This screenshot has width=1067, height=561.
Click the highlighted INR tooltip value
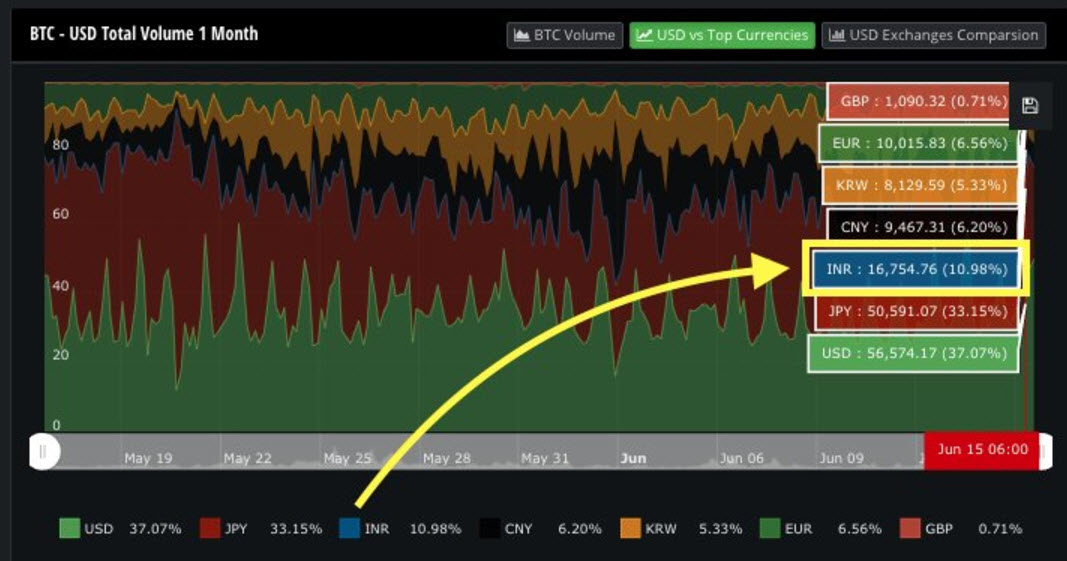[915, 269]
